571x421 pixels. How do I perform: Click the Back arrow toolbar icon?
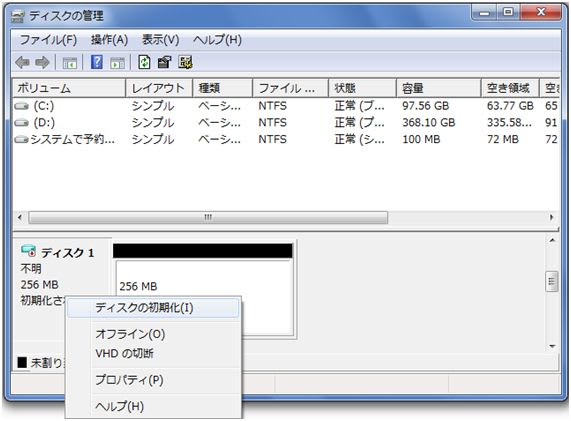pos(22,63)
